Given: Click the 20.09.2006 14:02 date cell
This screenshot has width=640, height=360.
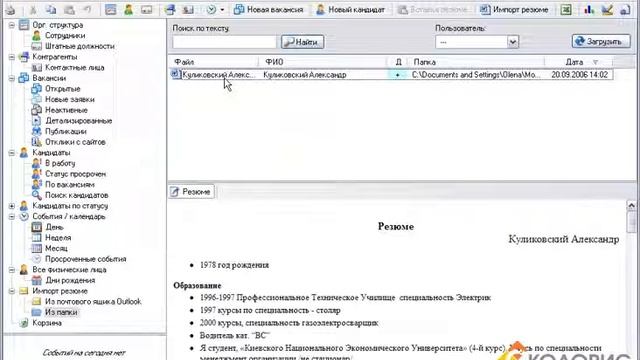Looking at the screenshot, I should pos(580,75).
